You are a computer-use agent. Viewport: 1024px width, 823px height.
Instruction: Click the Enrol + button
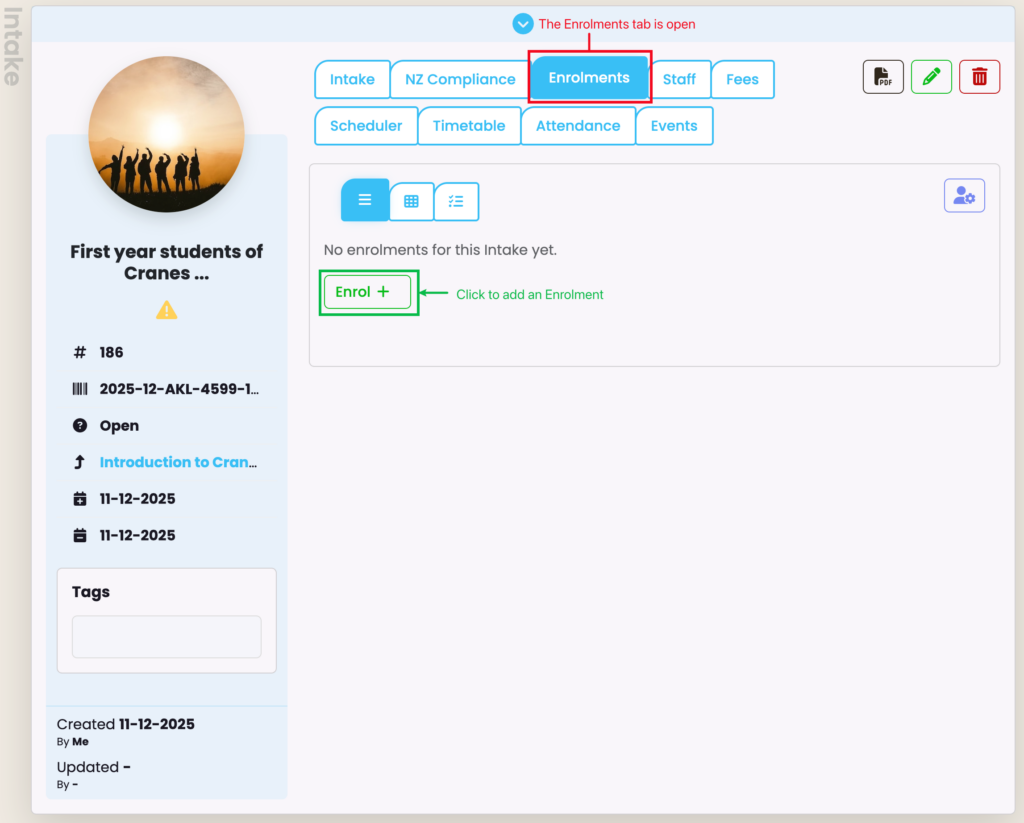[367, 292]
